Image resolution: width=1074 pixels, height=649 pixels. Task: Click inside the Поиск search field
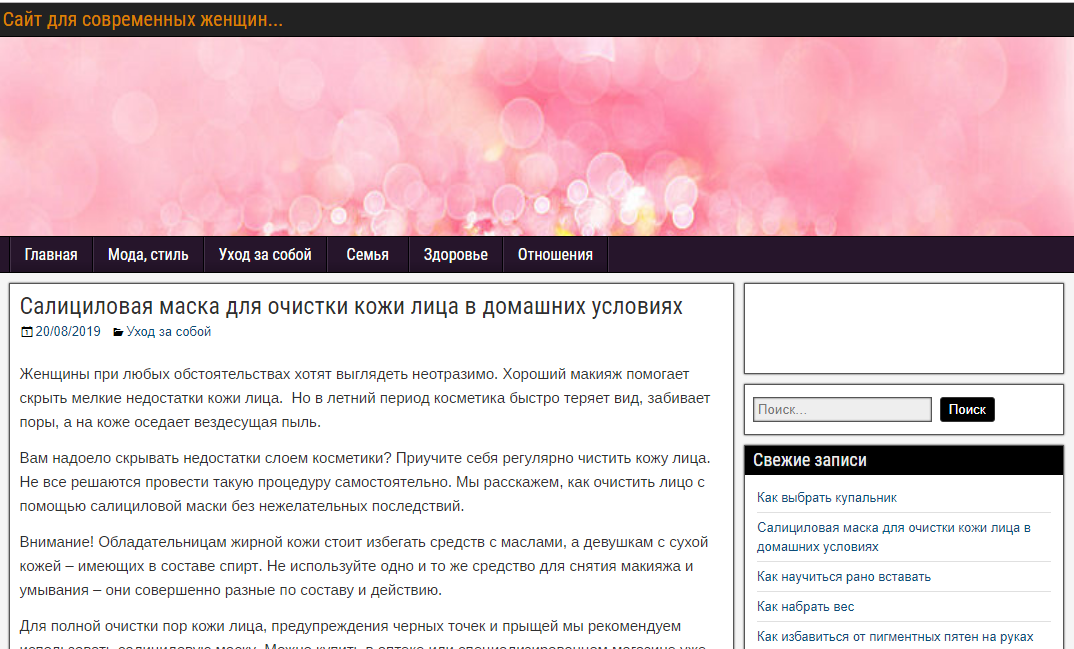click(842, 409)
